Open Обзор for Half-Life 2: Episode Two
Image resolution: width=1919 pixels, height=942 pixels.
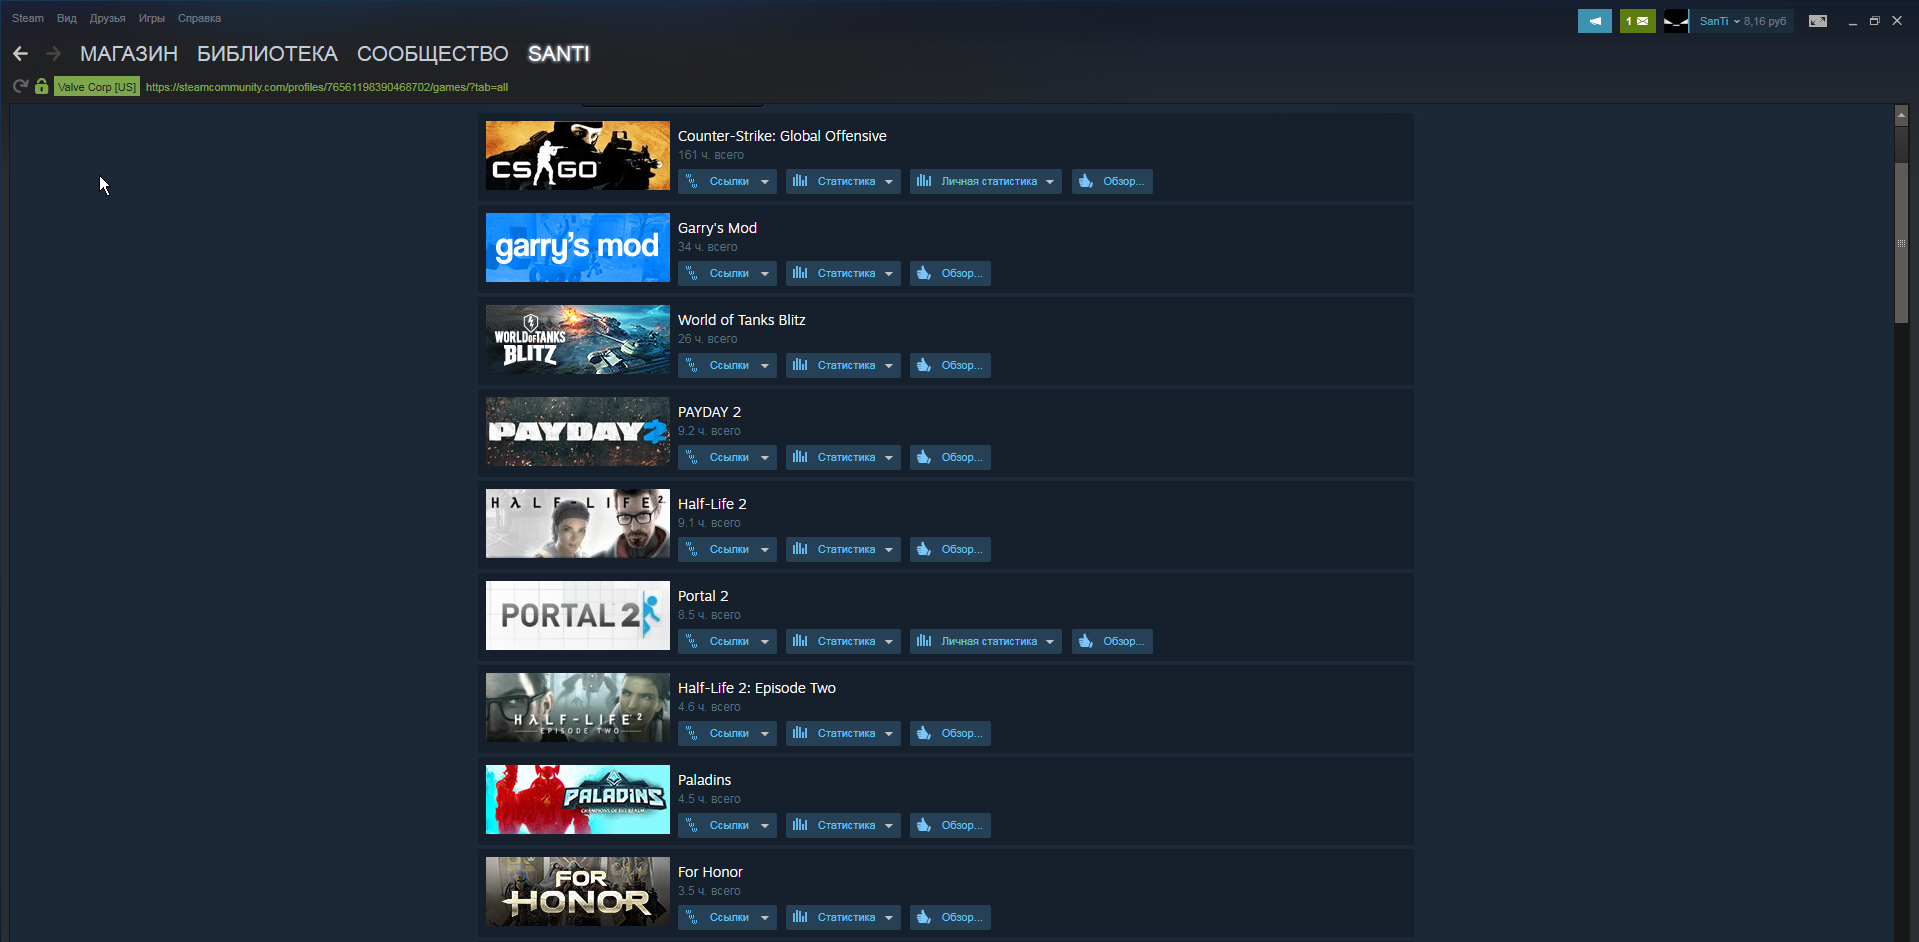[x=950, y=733]
